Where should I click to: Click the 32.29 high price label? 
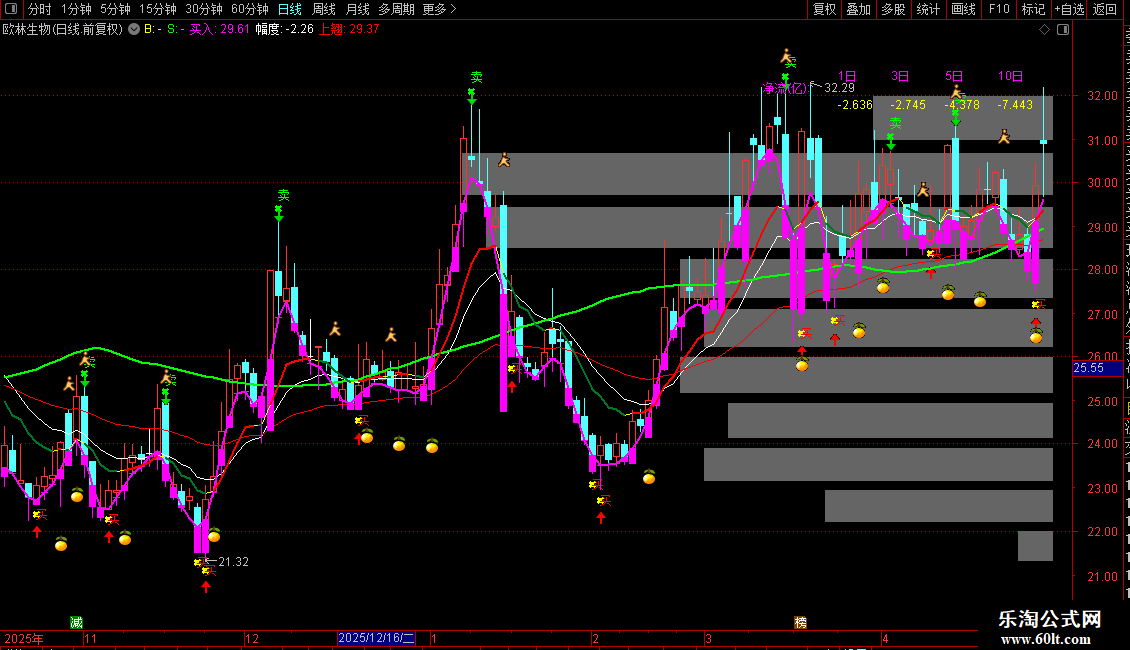(839, 88)
